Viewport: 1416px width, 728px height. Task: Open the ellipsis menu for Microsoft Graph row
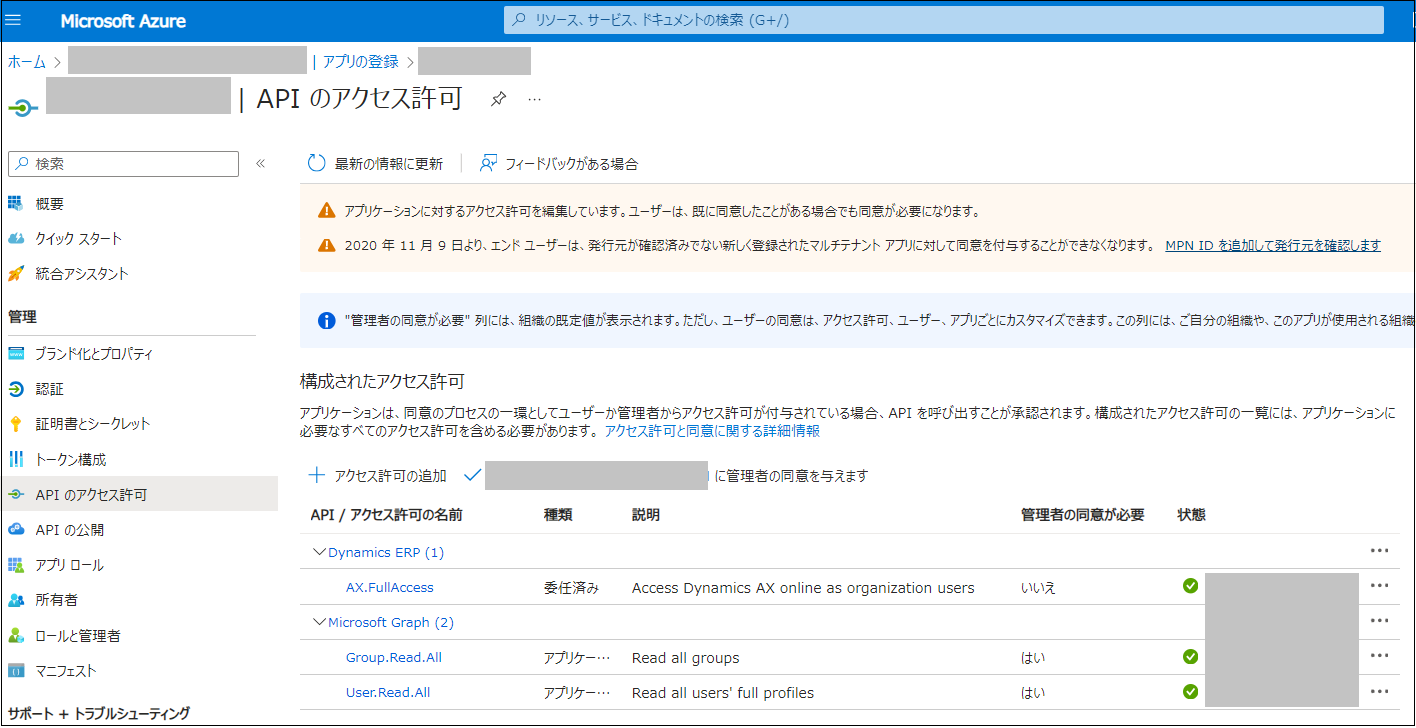[x=1380, y=621]
